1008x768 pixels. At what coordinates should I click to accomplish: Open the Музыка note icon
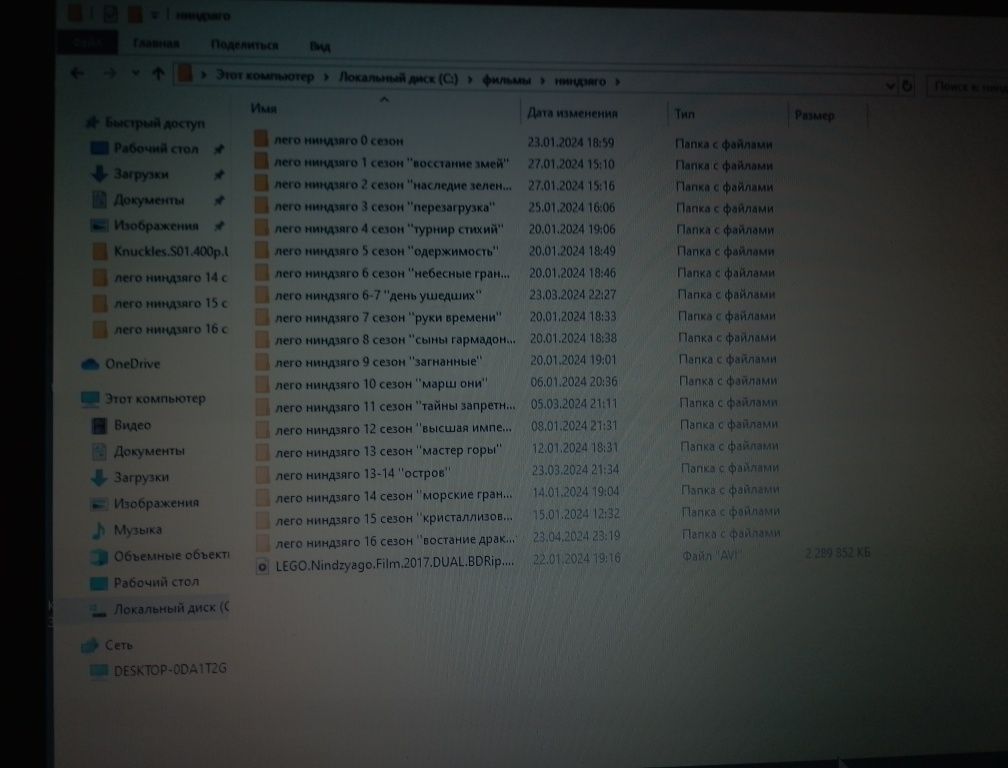coord(98,530)
